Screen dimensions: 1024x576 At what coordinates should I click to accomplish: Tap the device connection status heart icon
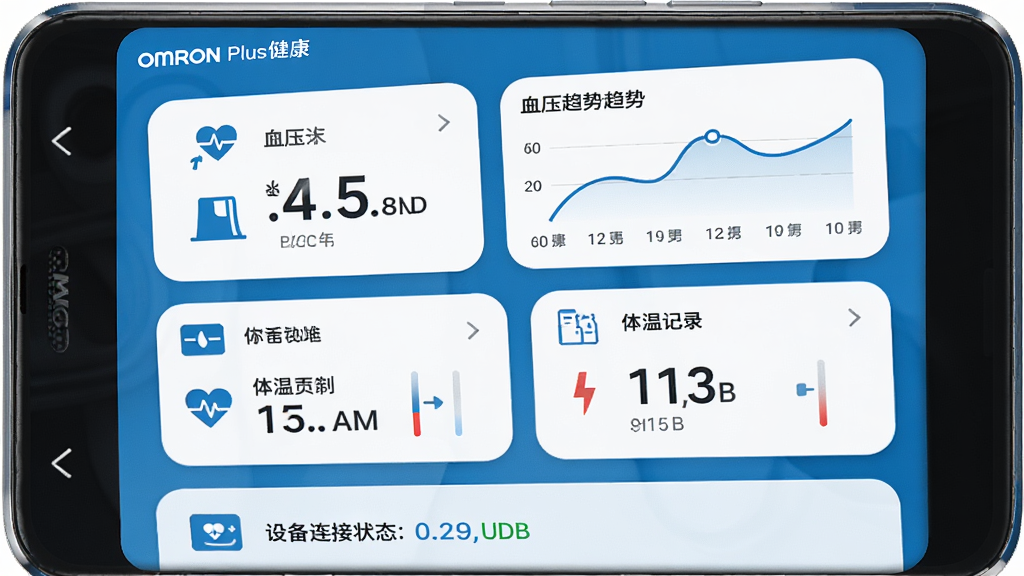pyautogui.click(x=216, y=532)
